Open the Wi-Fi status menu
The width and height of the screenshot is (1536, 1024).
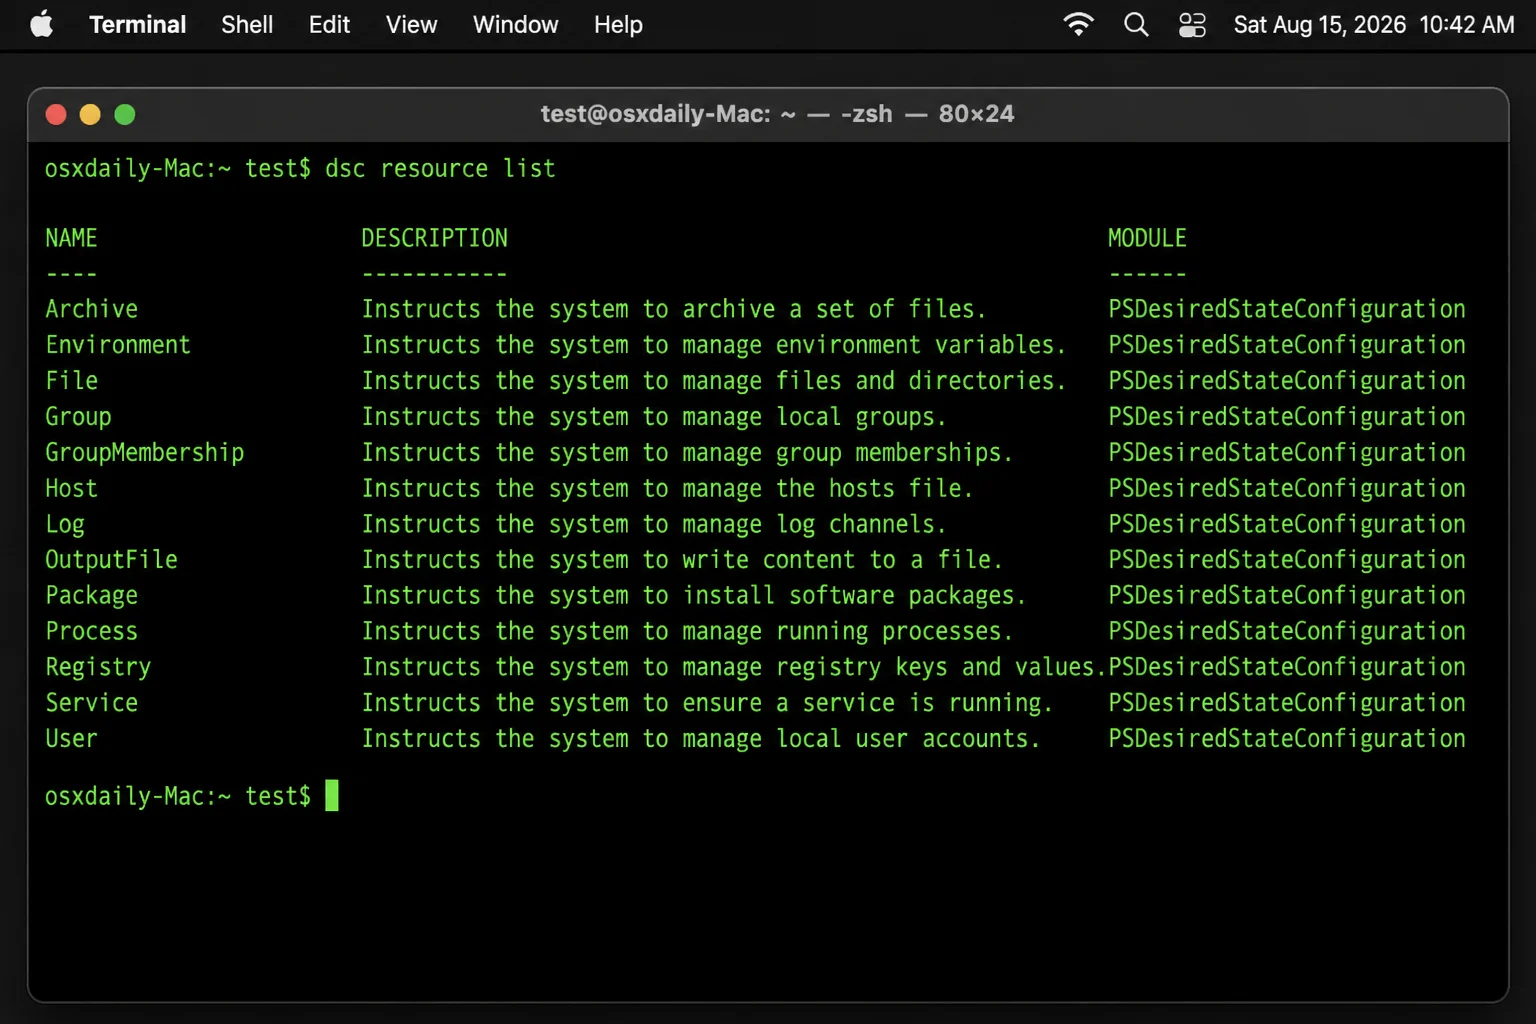(x=1078, y=24)
